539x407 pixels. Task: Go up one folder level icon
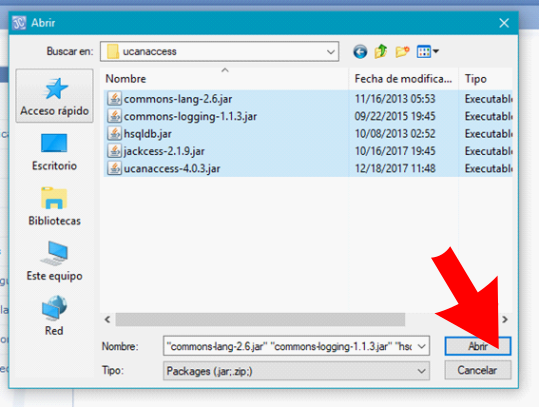(381, 52)
